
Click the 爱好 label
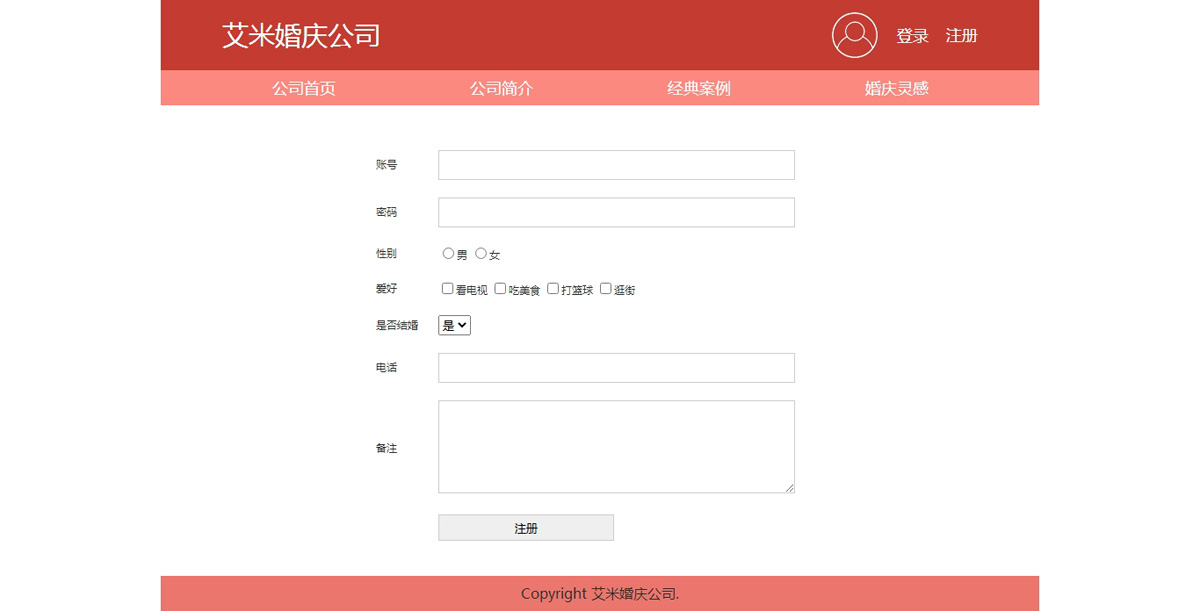(386, 289)
